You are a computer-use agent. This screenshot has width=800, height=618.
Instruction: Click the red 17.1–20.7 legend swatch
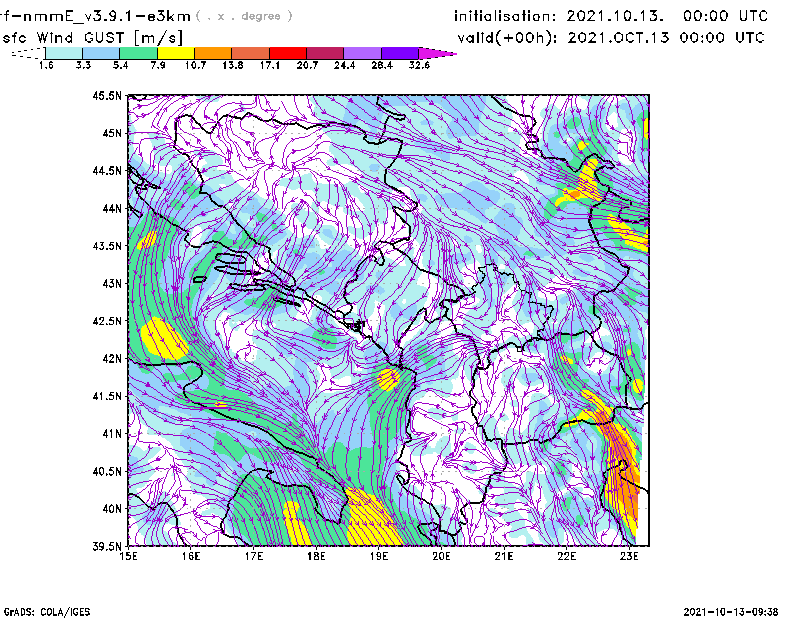tap(288, 53)
